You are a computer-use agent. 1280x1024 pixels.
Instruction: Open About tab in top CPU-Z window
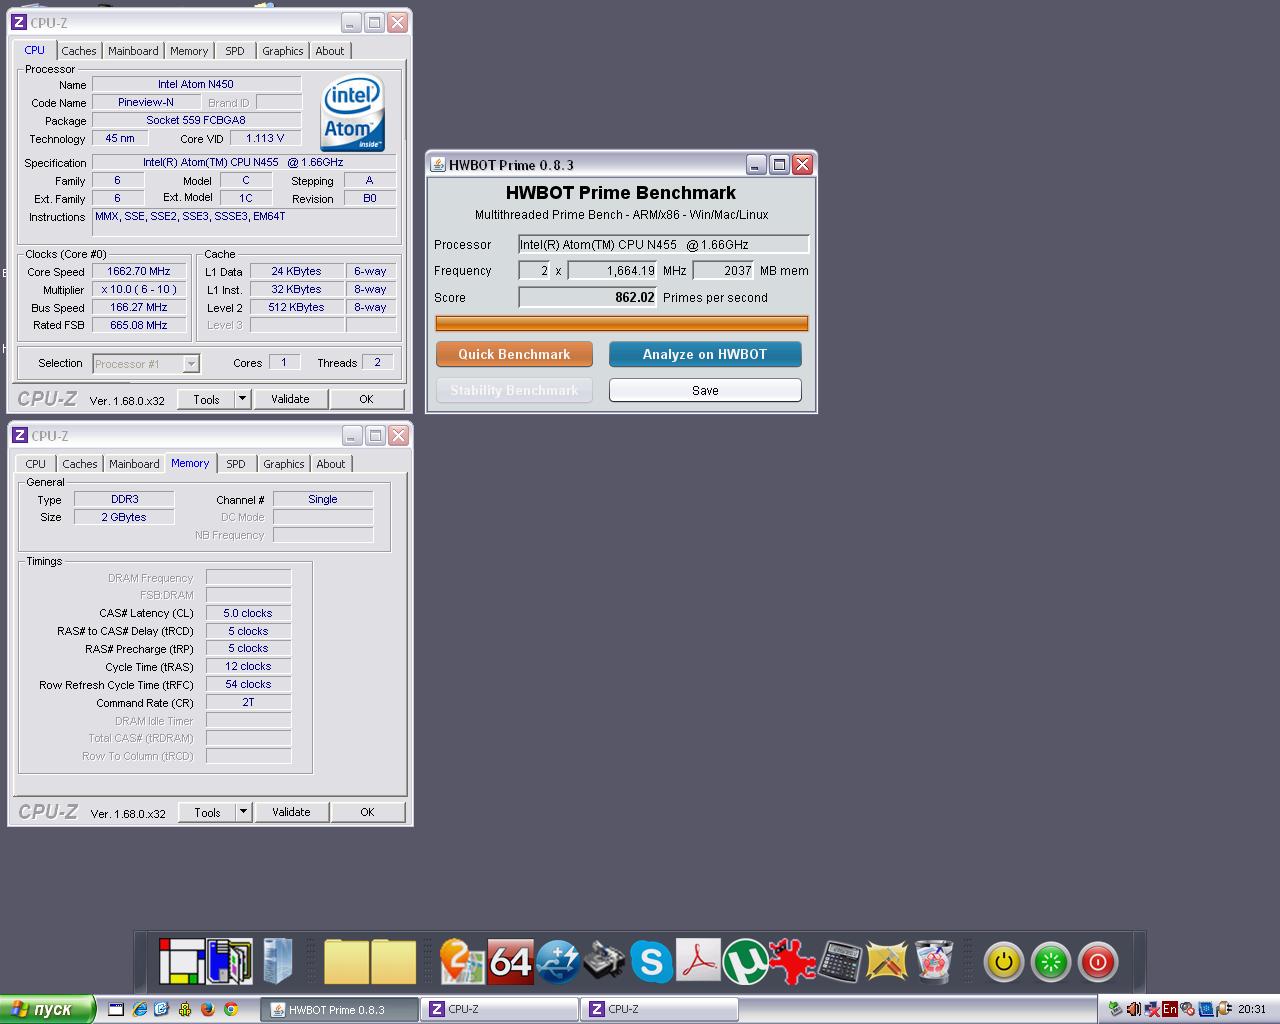330,51
